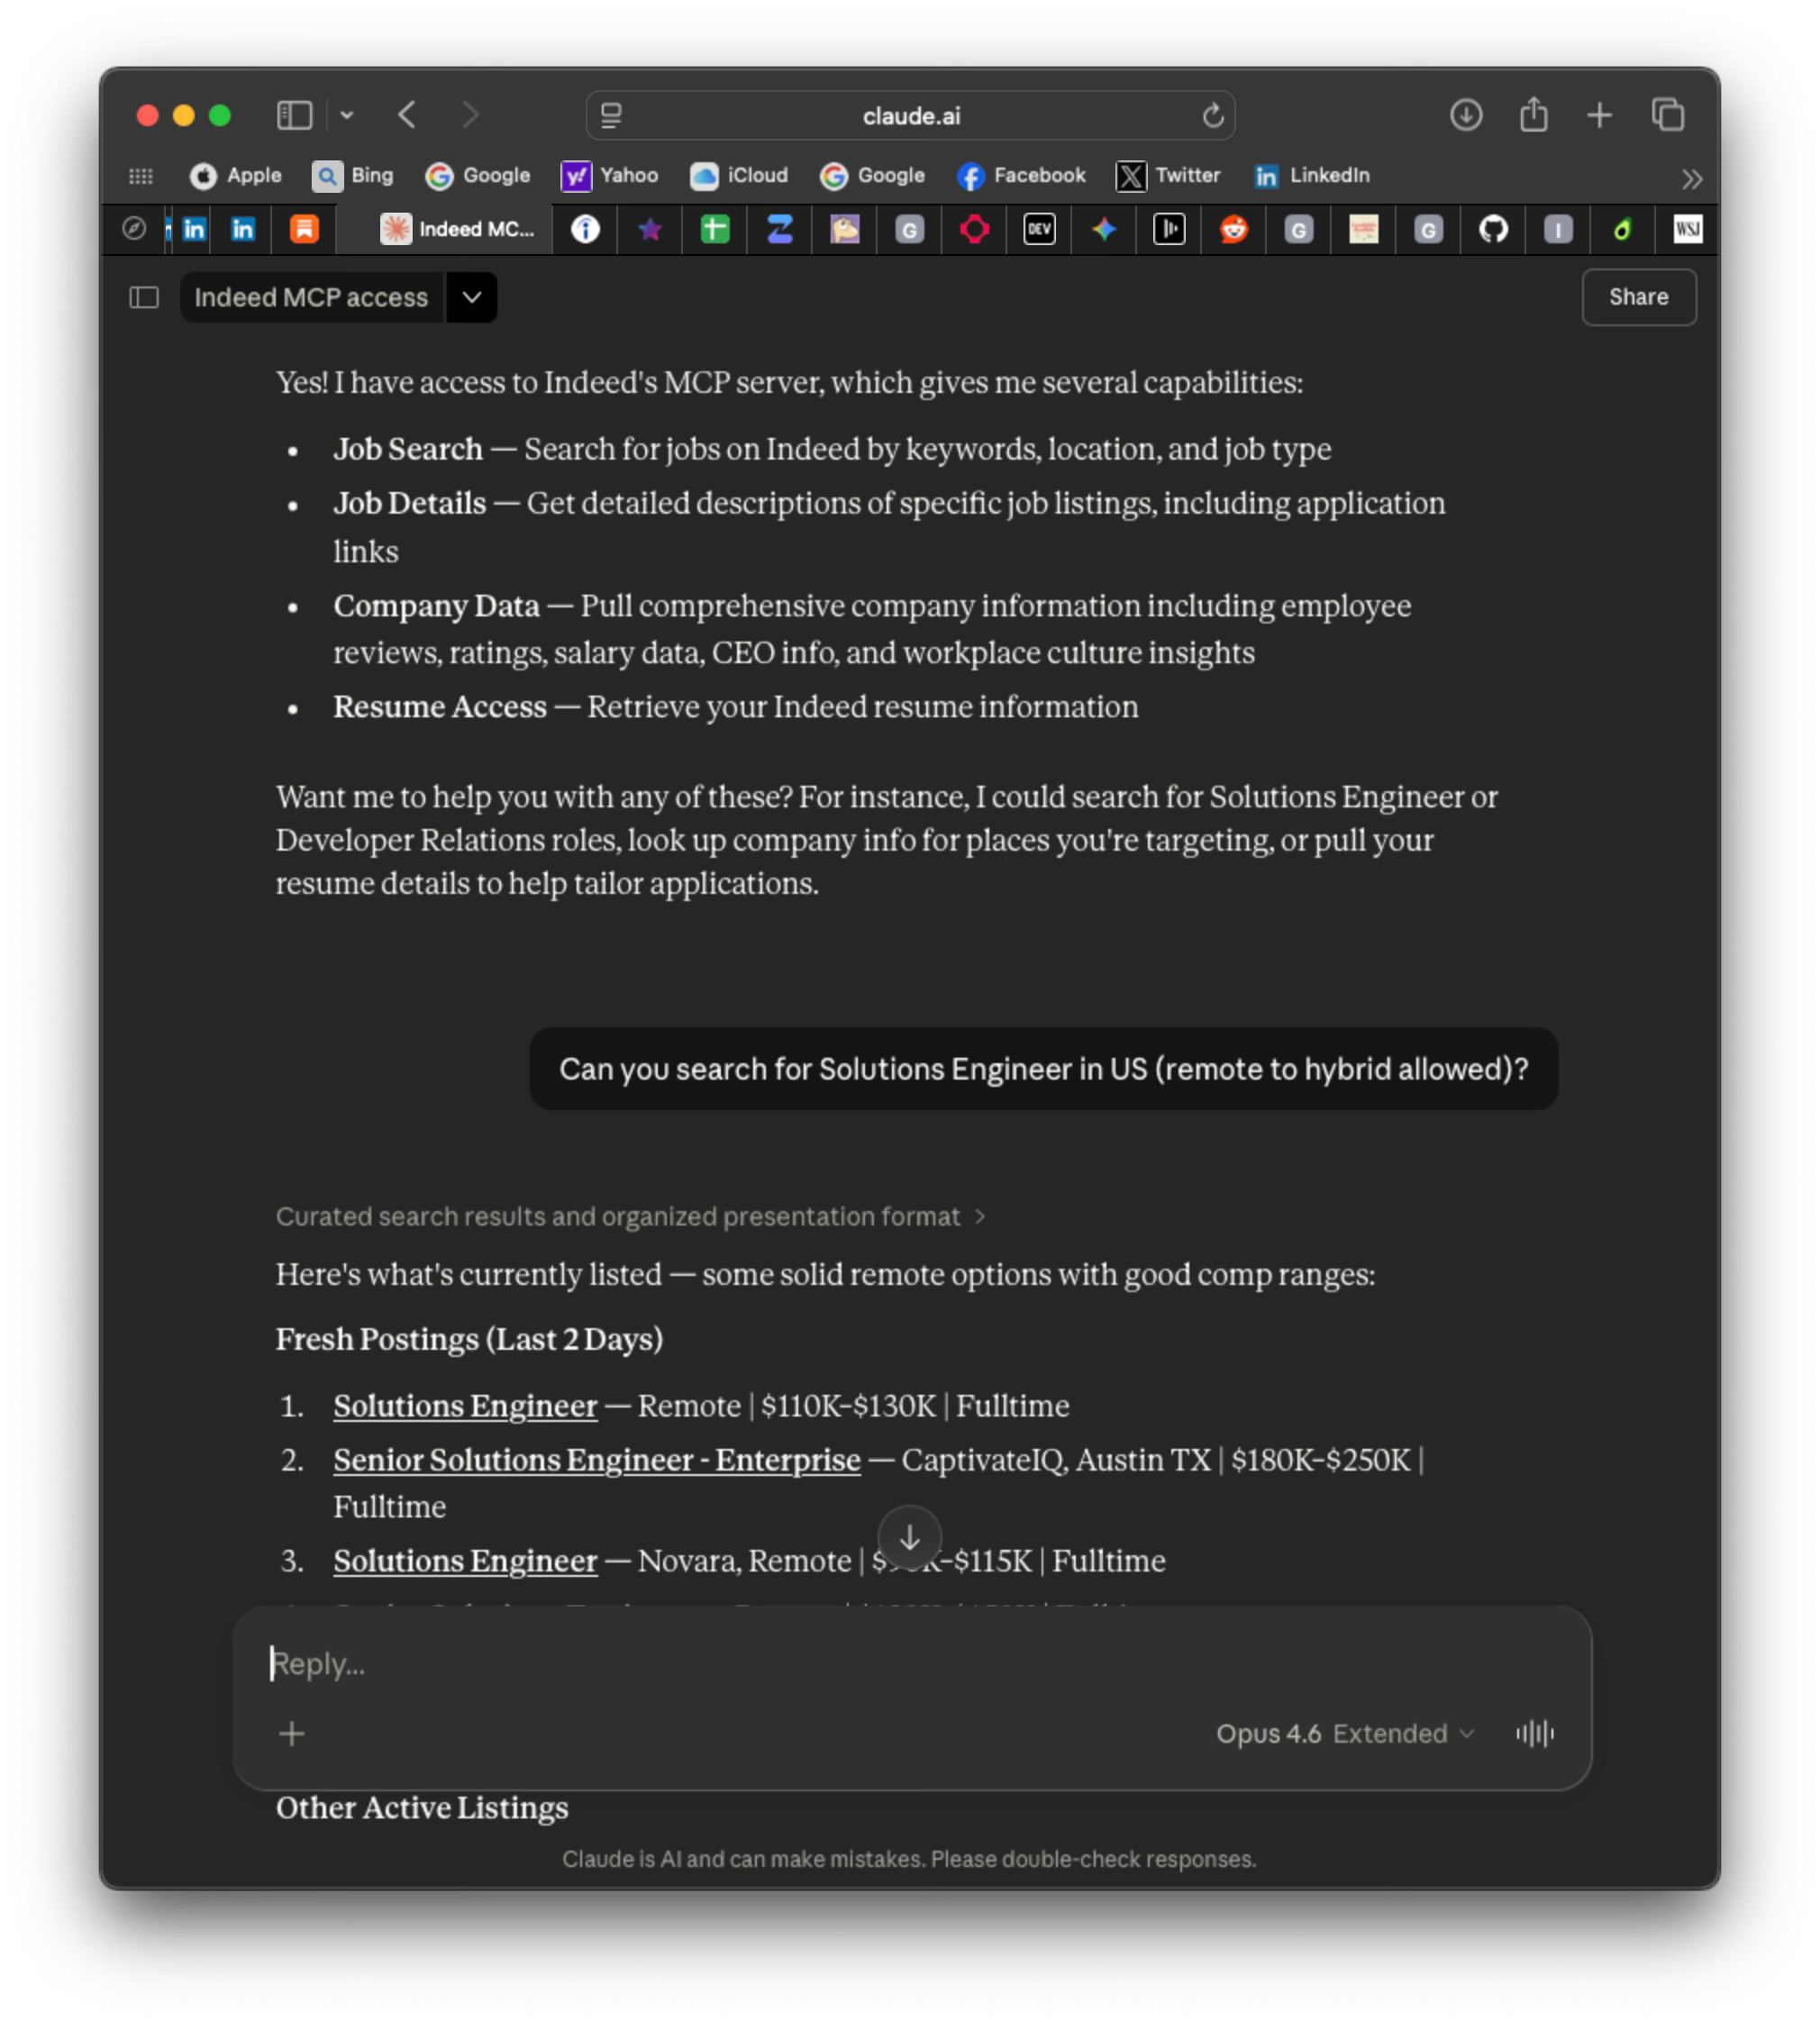The image size is (1820, 2022).
Task: Click the Safari share icon
Action: coord(1533,115)
